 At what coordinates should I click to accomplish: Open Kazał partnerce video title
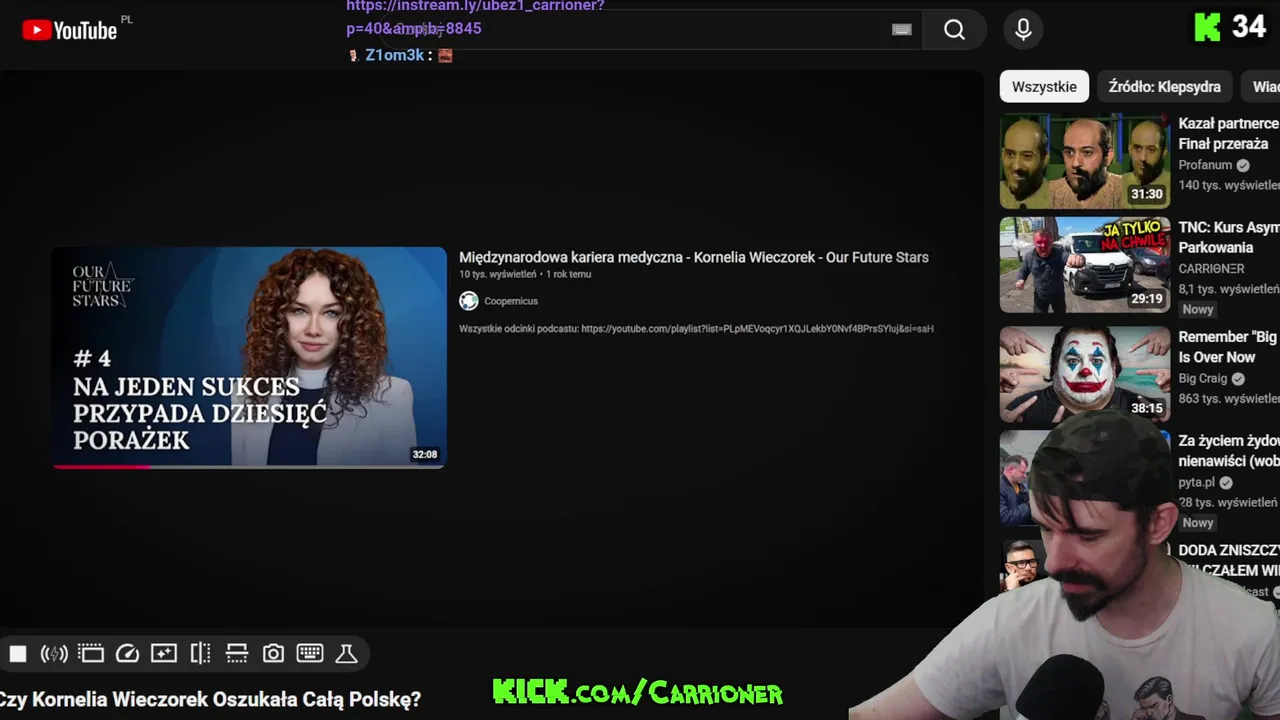tap(1229, 133)
